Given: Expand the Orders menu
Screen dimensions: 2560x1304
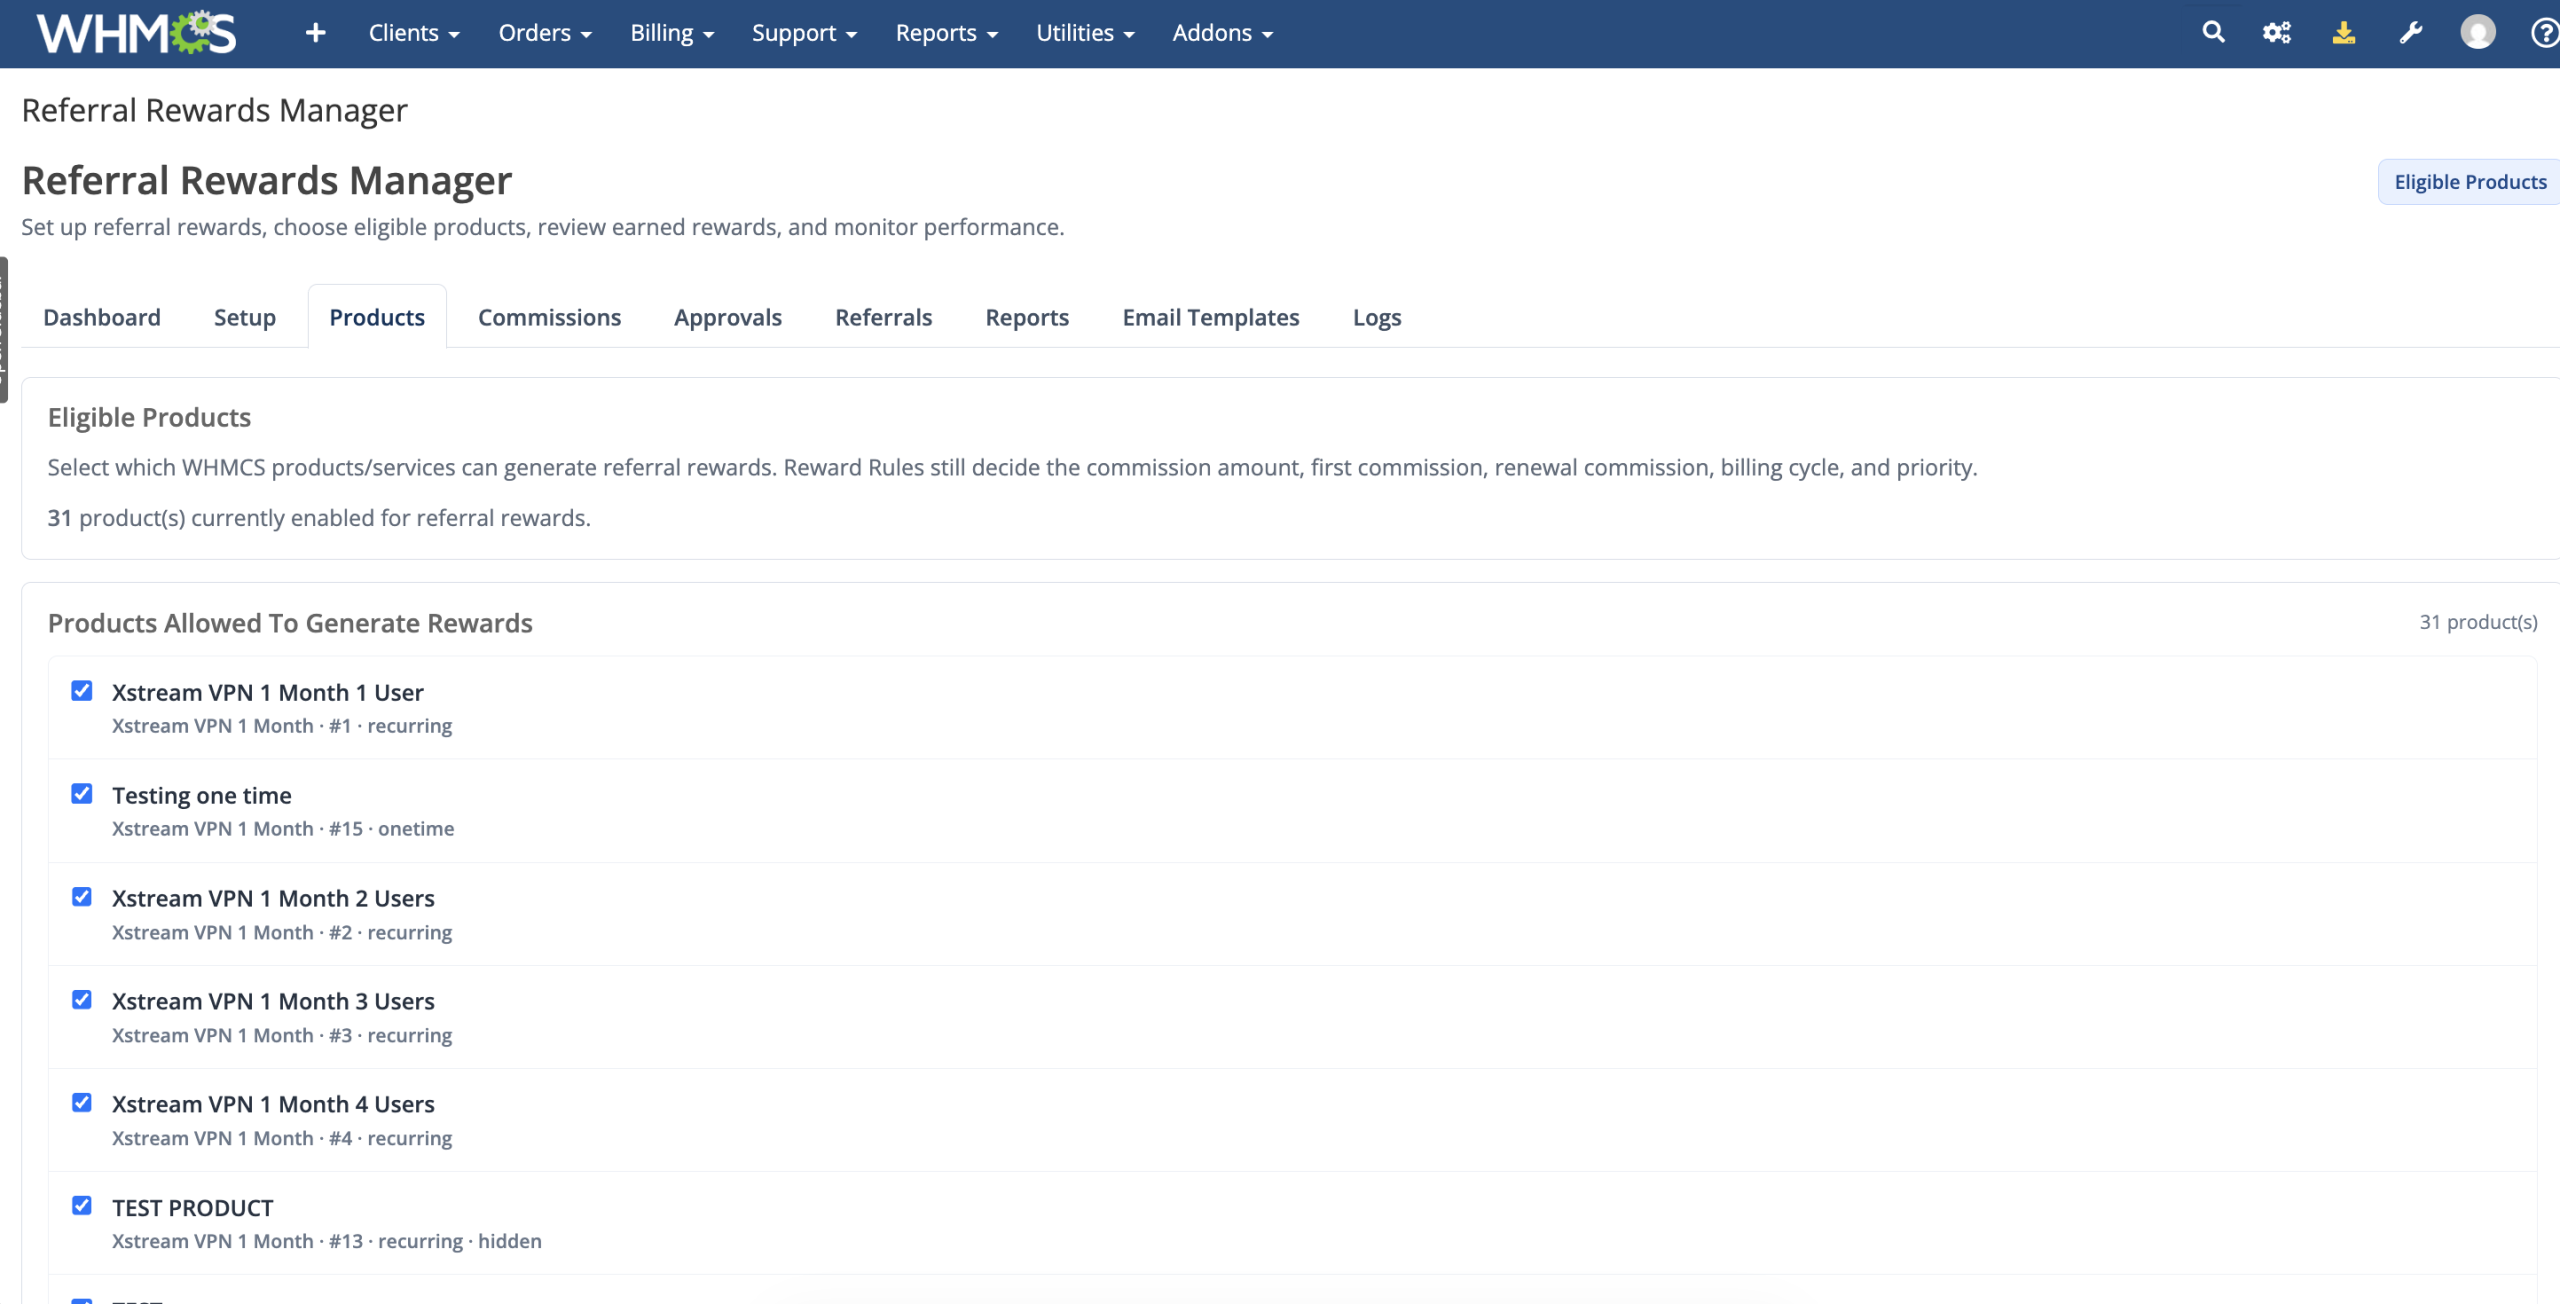Looking at the screenshot, I should tap(545, 33).
